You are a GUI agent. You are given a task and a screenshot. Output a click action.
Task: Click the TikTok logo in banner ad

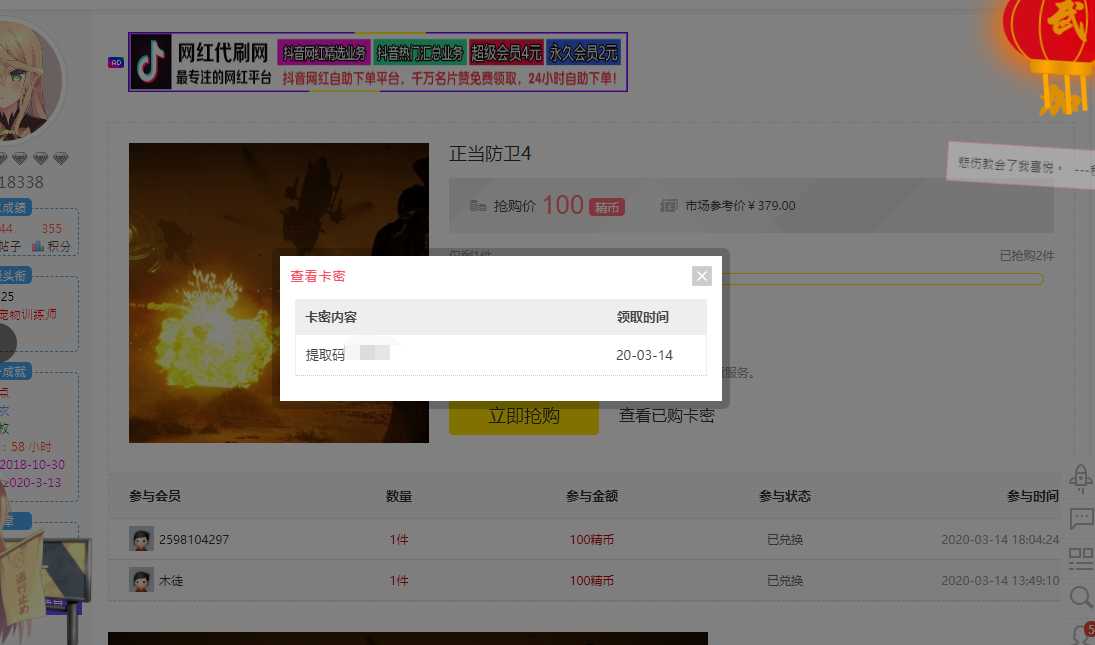pyautogui.click(x=151, y=61)
